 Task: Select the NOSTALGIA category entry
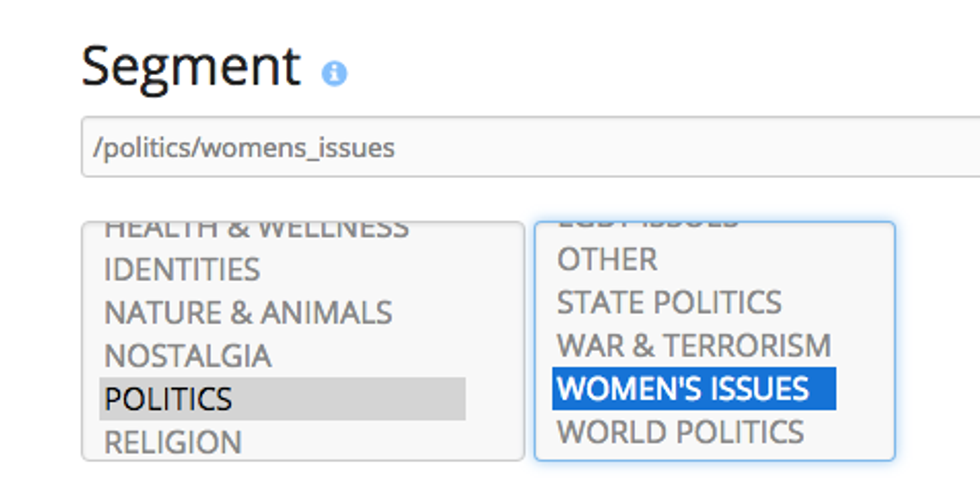tap(188, 356)
